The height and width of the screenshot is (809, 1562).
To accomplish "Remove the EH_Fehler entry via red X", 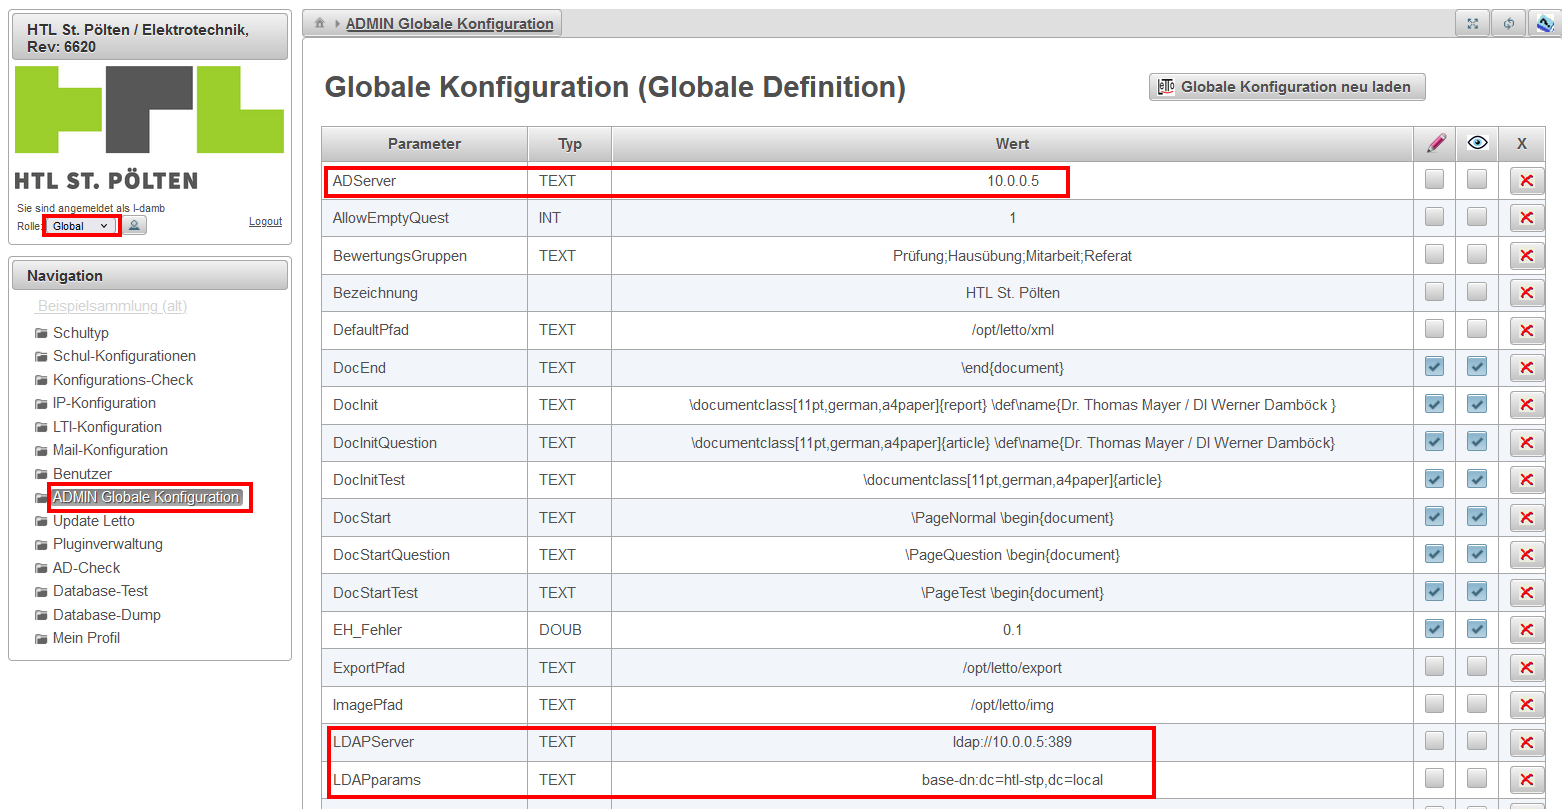I will (x=1526, y=630).
